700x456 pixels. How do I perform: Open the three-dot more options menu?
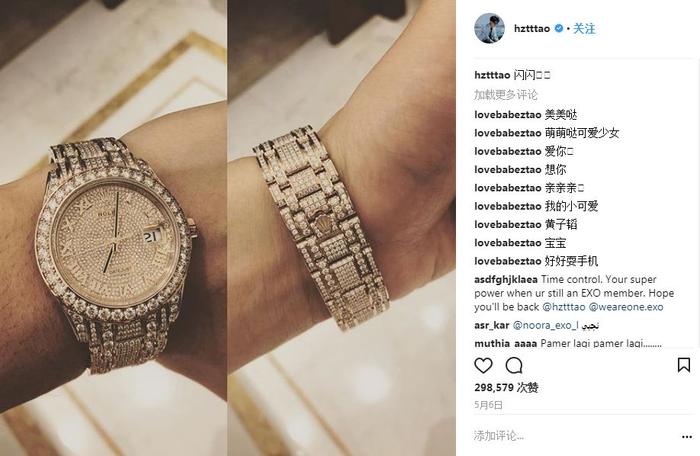687,437
